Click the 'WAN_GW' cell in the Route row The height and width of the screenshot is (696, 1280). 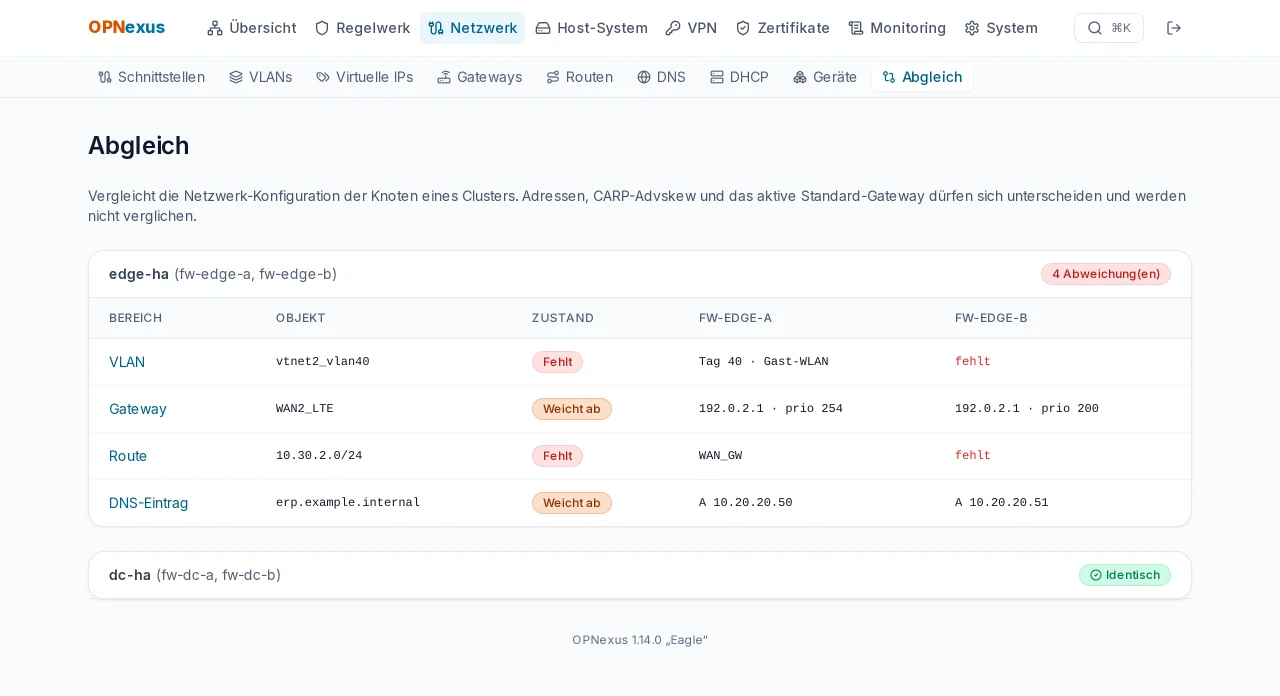click(x=721, y=456)
